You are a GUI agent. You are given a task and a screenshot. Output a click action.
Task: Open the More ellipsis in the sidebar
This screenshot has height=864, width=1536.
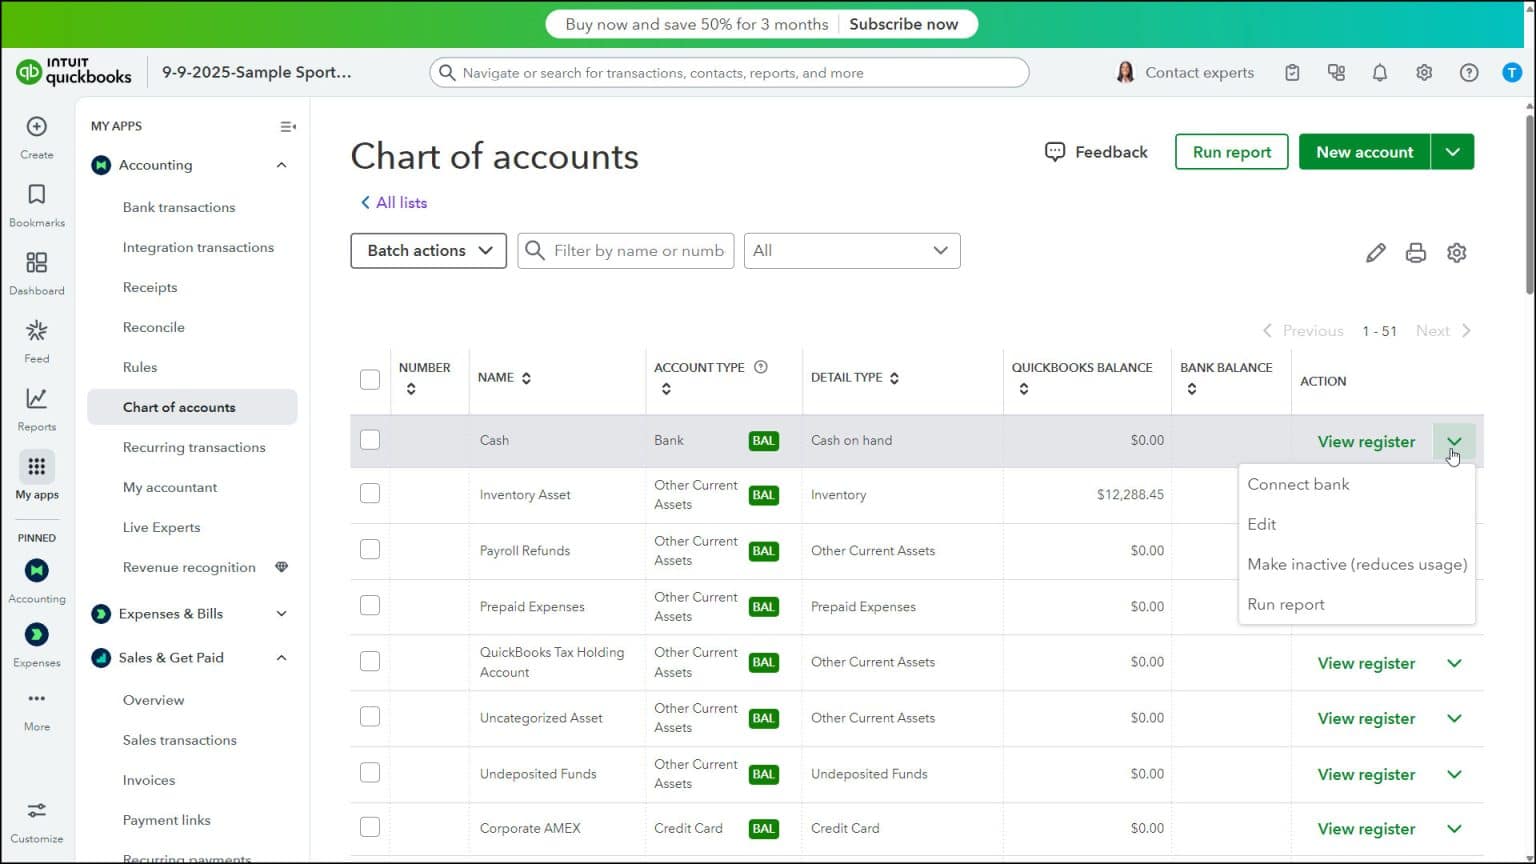[x=37, y=709]
